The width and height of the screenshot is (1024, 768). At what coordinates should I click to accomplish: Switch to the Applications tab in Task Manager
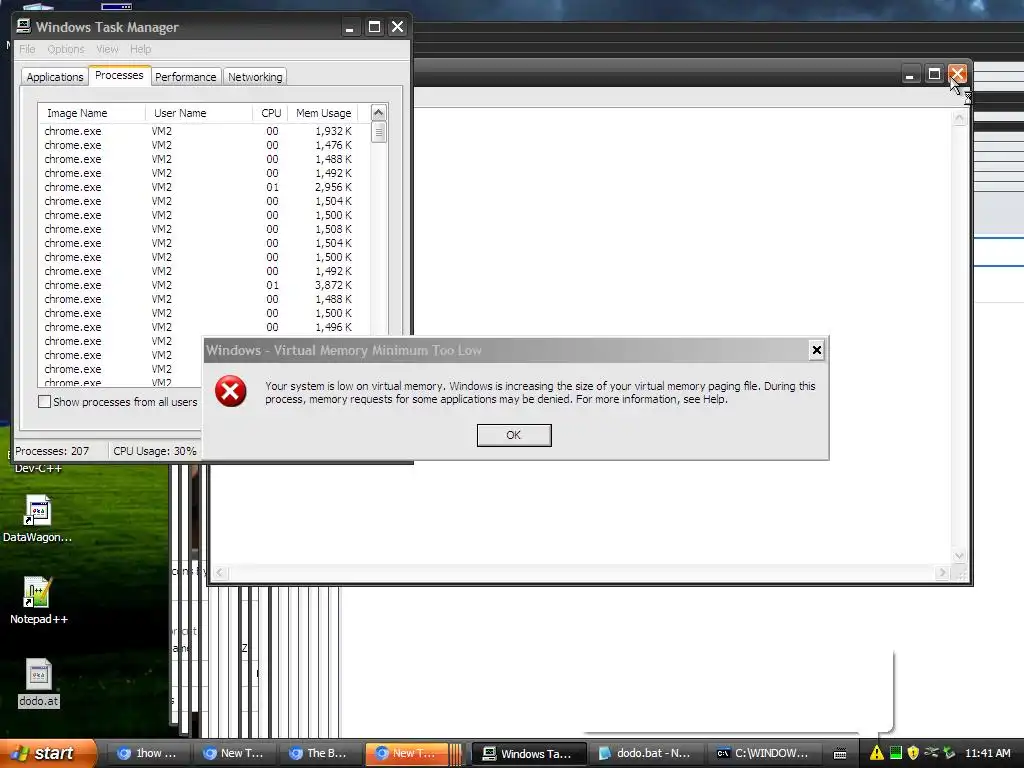point(55,77)
